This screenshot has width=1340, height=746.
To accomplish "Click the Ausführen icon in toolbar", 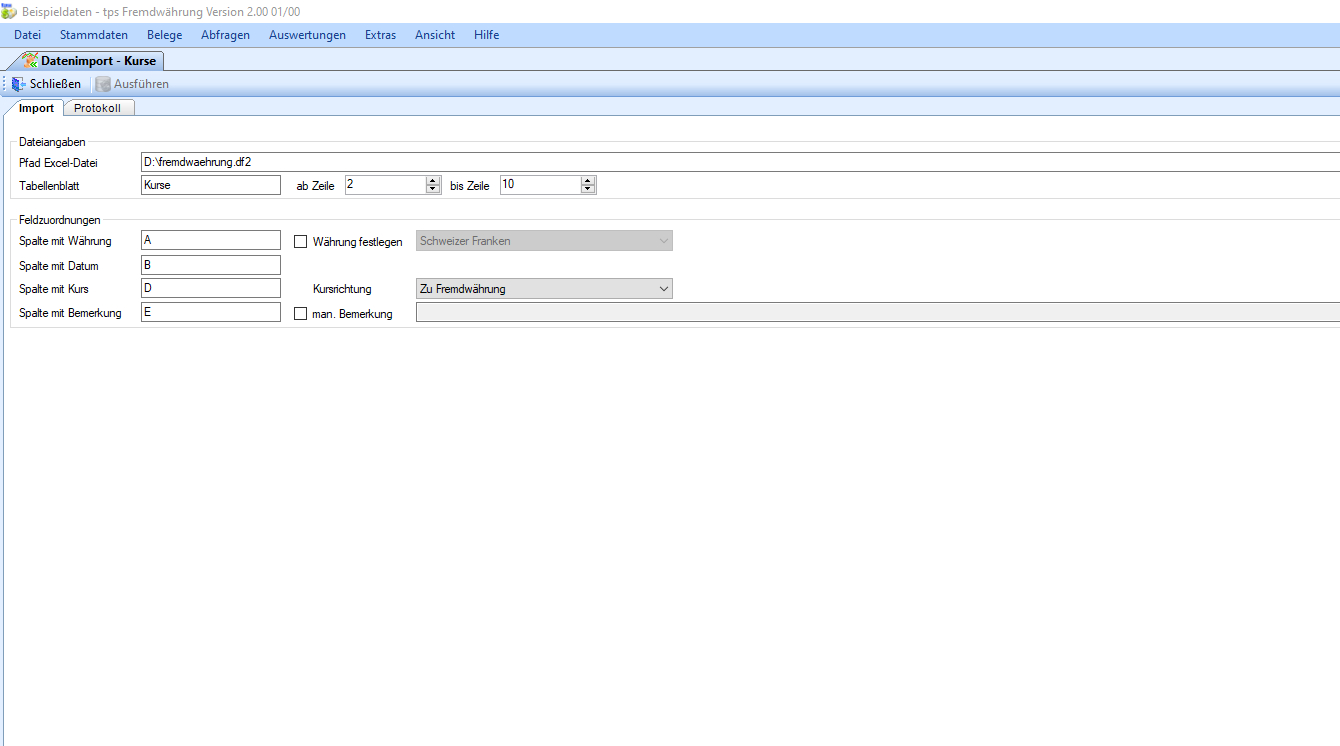I will point(103,84).
